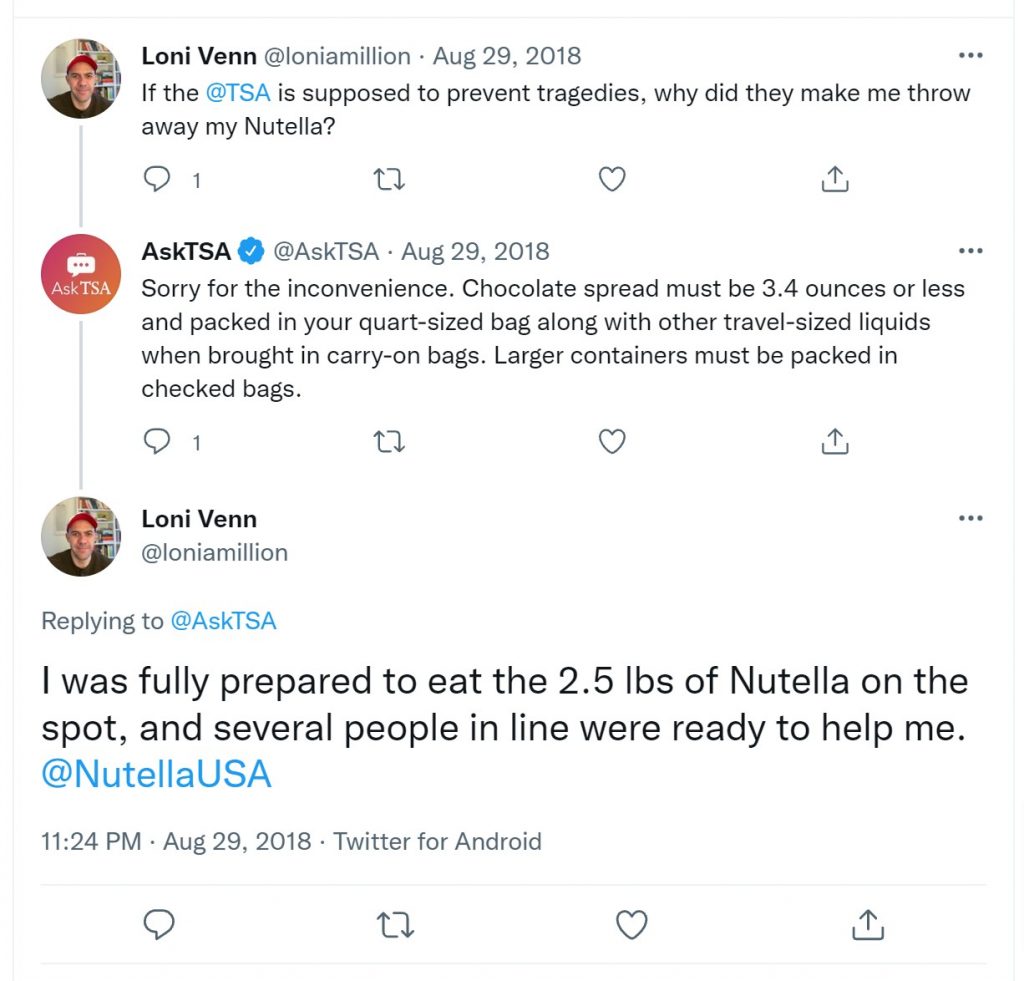Reply to Loni Venn's first tweet
This screenshot has width=1024, height=981.
point(157,179)
